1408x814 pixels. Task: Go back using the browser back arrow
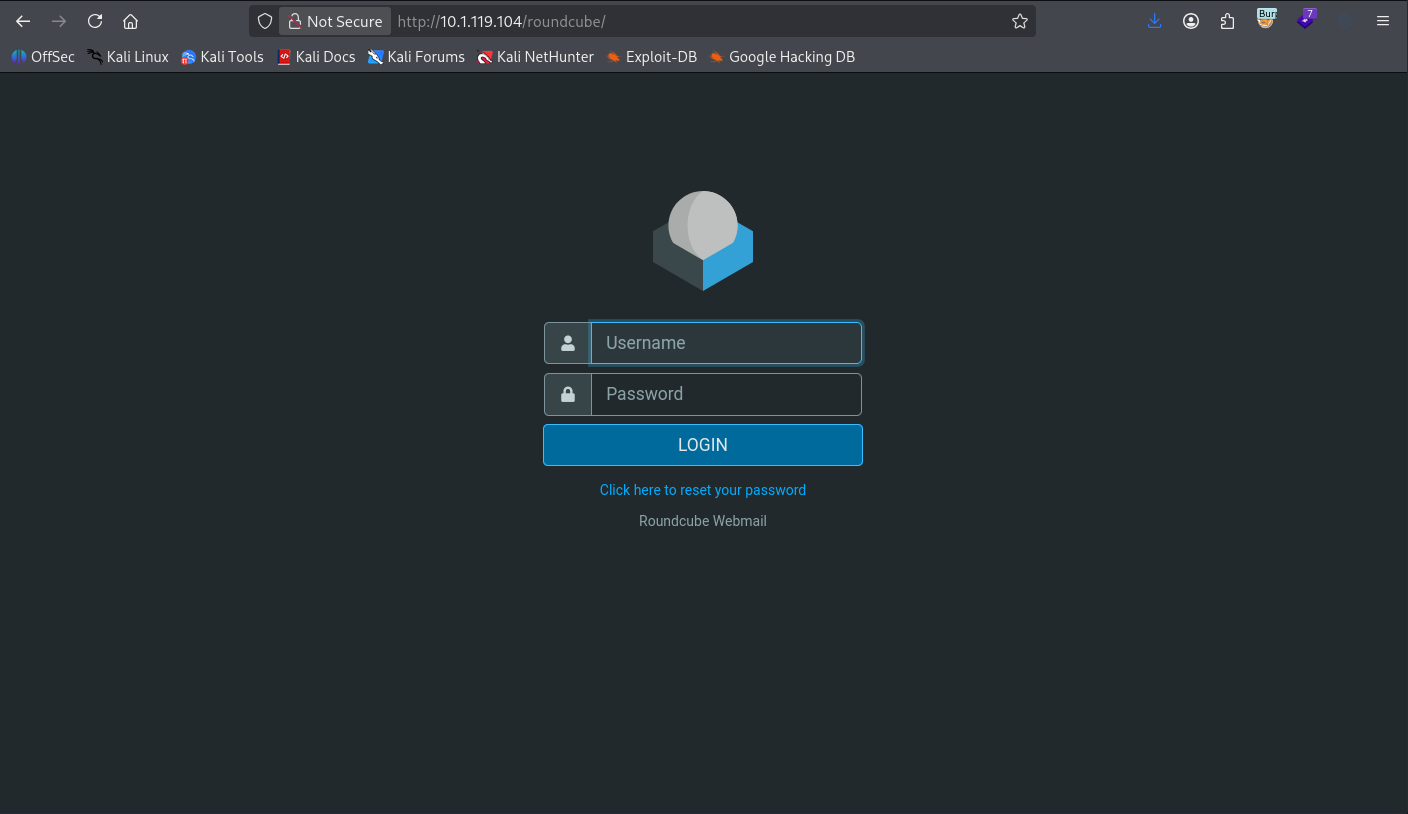point(23,21)
